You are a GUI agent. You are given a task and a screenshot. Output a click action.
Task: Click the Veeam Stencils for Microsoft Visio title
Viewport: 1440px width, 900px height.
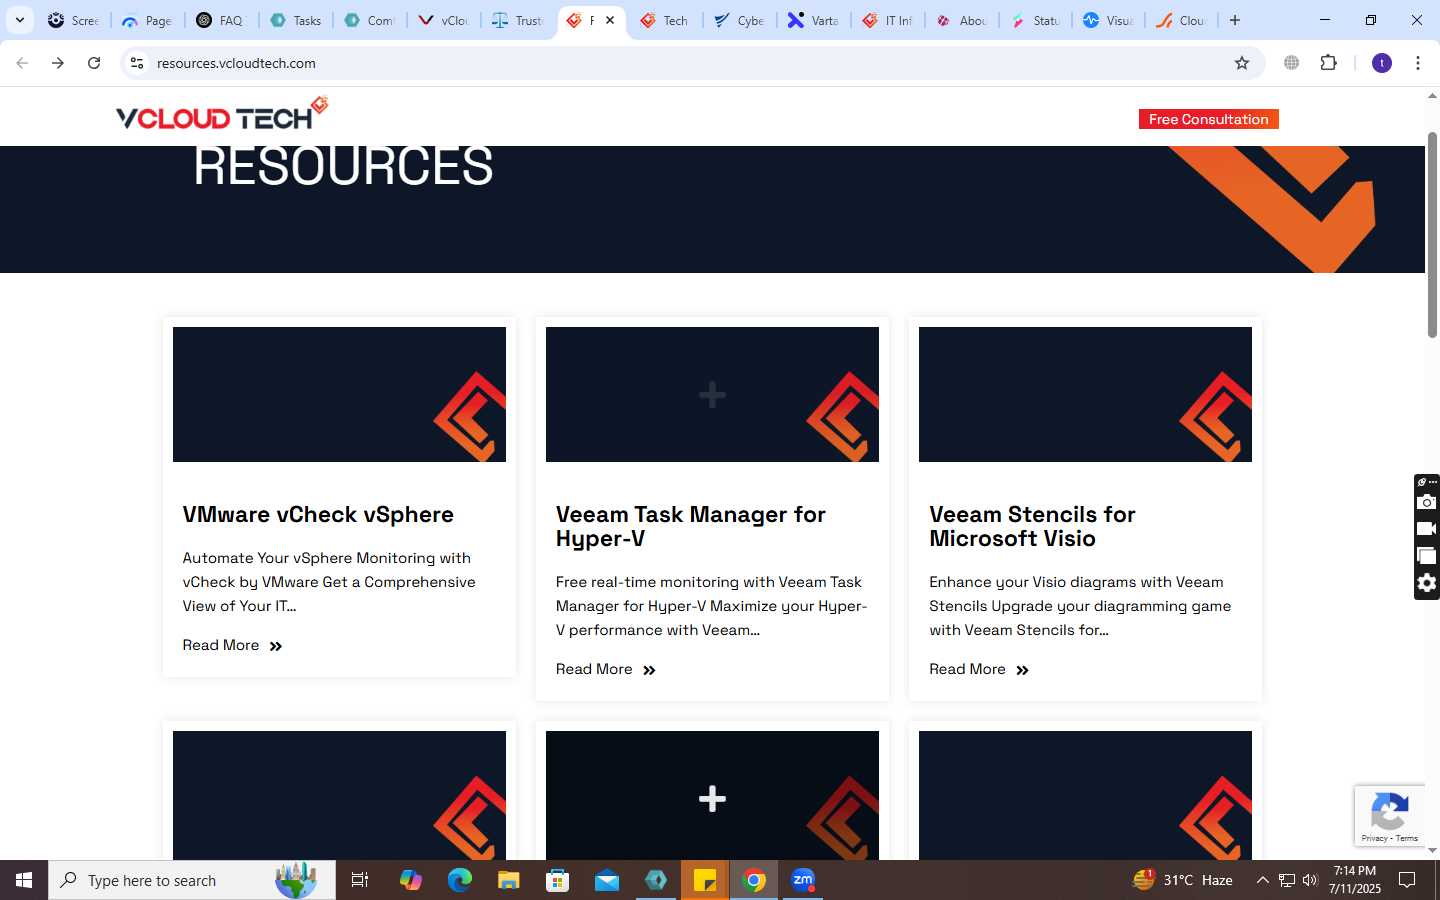click(x=1032, y=526)
